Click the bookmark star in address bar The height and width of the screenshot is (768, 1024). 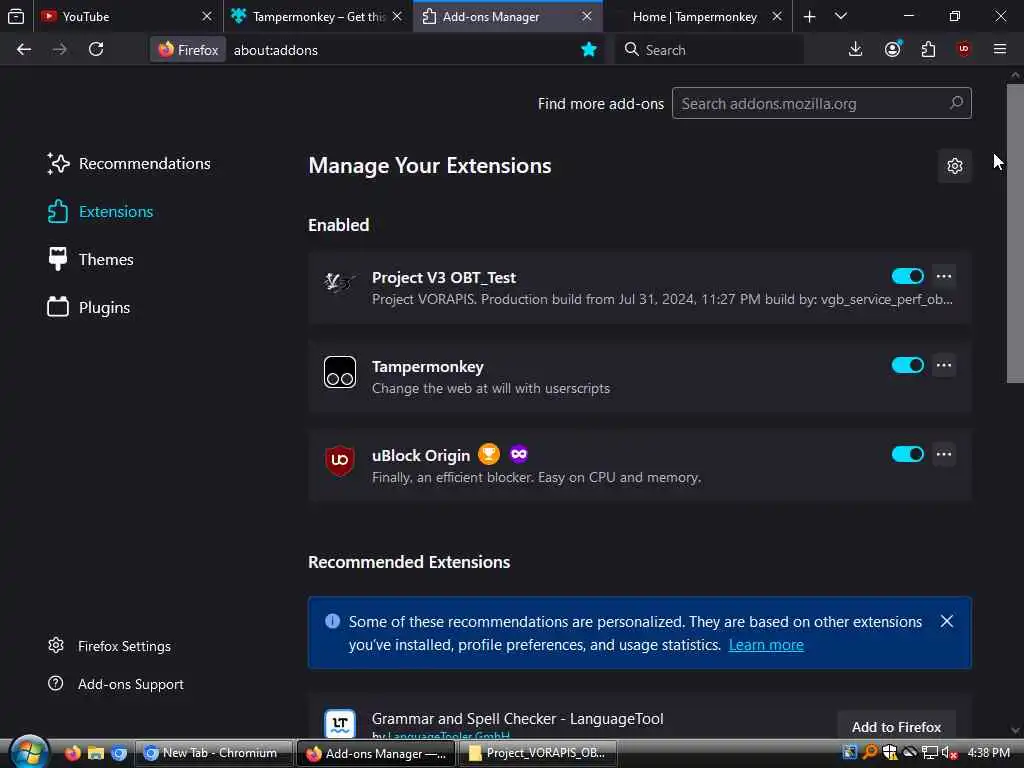(588, 50)
